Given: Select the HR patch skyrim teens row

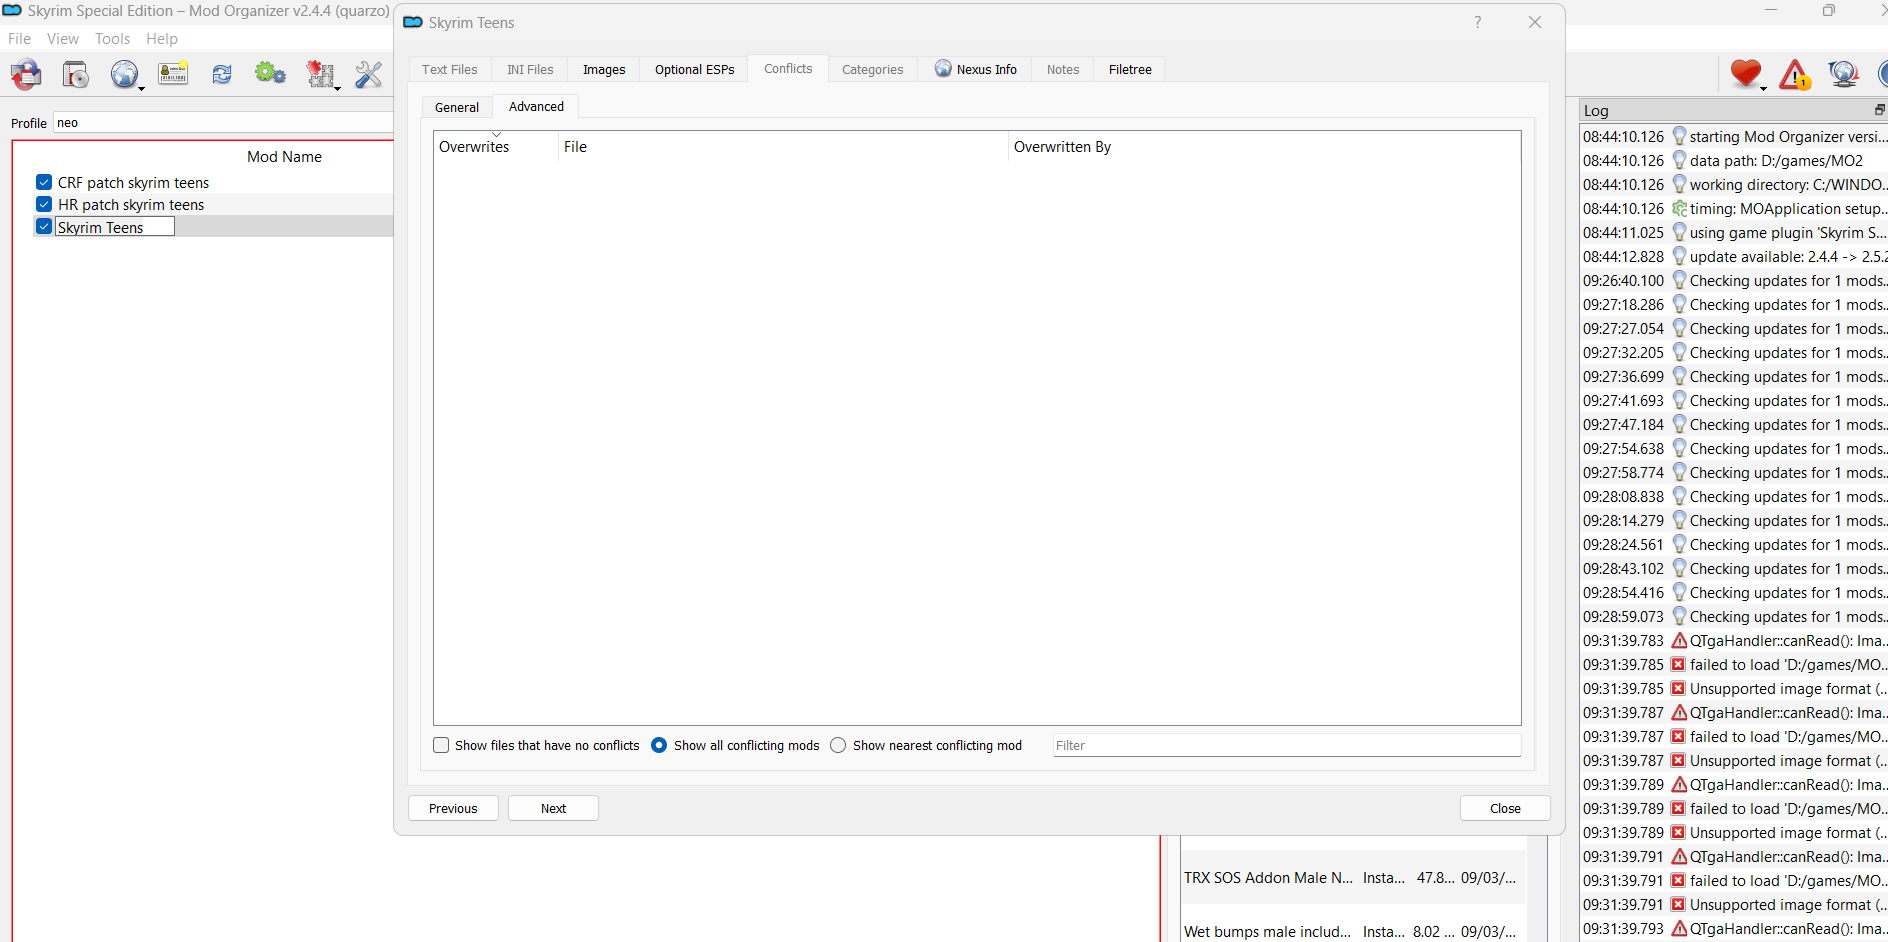Looking at the screenshot, I should [214, 204].
